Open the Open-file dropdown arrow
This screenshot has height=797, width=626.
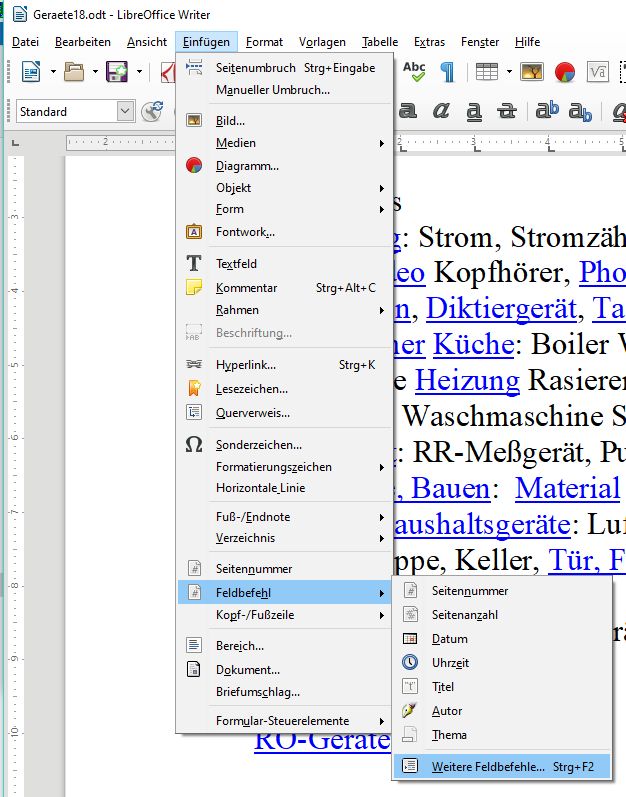point(95,72)
